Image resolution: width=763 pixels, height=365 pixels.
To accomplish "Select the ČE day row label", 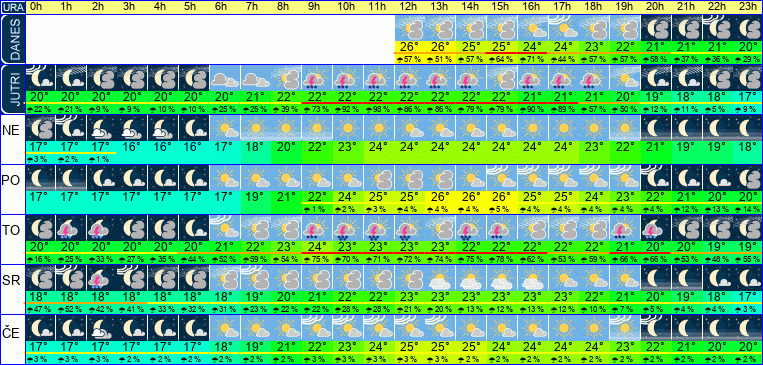I will click(x=10, y=331).
